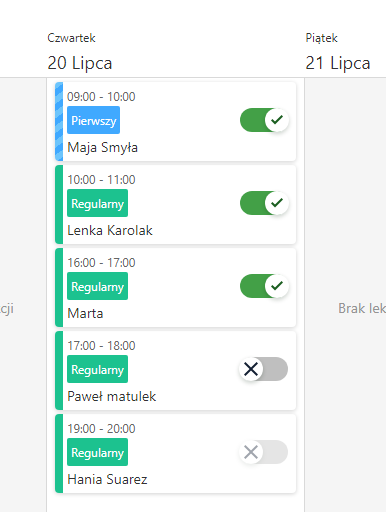Click striped blue bar on Maja's card
This screenshot has height=512, width=386.
tap(59, 122)
